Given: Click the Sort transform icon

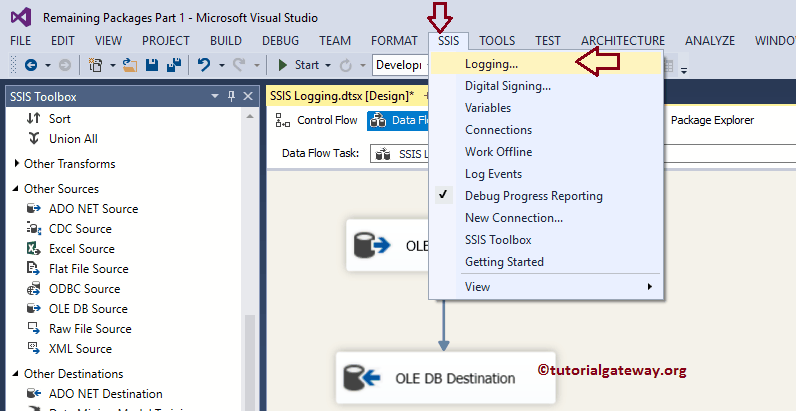Looking at the screenshot, I should coord(34,119).
